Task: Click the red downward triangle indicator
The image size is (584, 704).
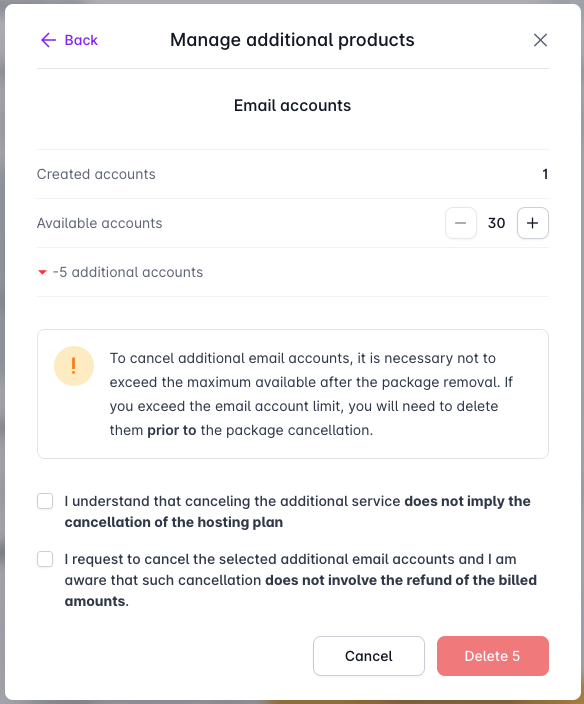Action: tap(43, 272)
